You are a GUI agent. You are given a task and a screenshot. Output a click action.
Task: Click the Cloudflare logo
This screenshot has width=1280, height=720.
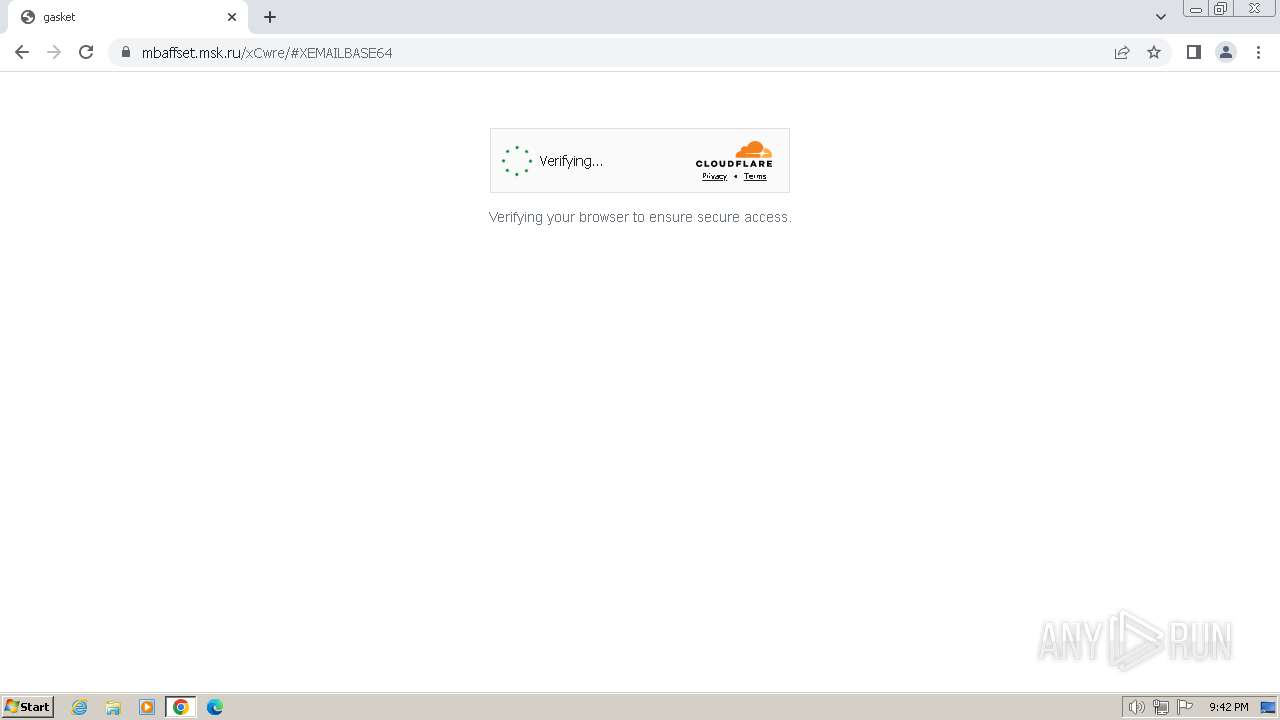734,154
